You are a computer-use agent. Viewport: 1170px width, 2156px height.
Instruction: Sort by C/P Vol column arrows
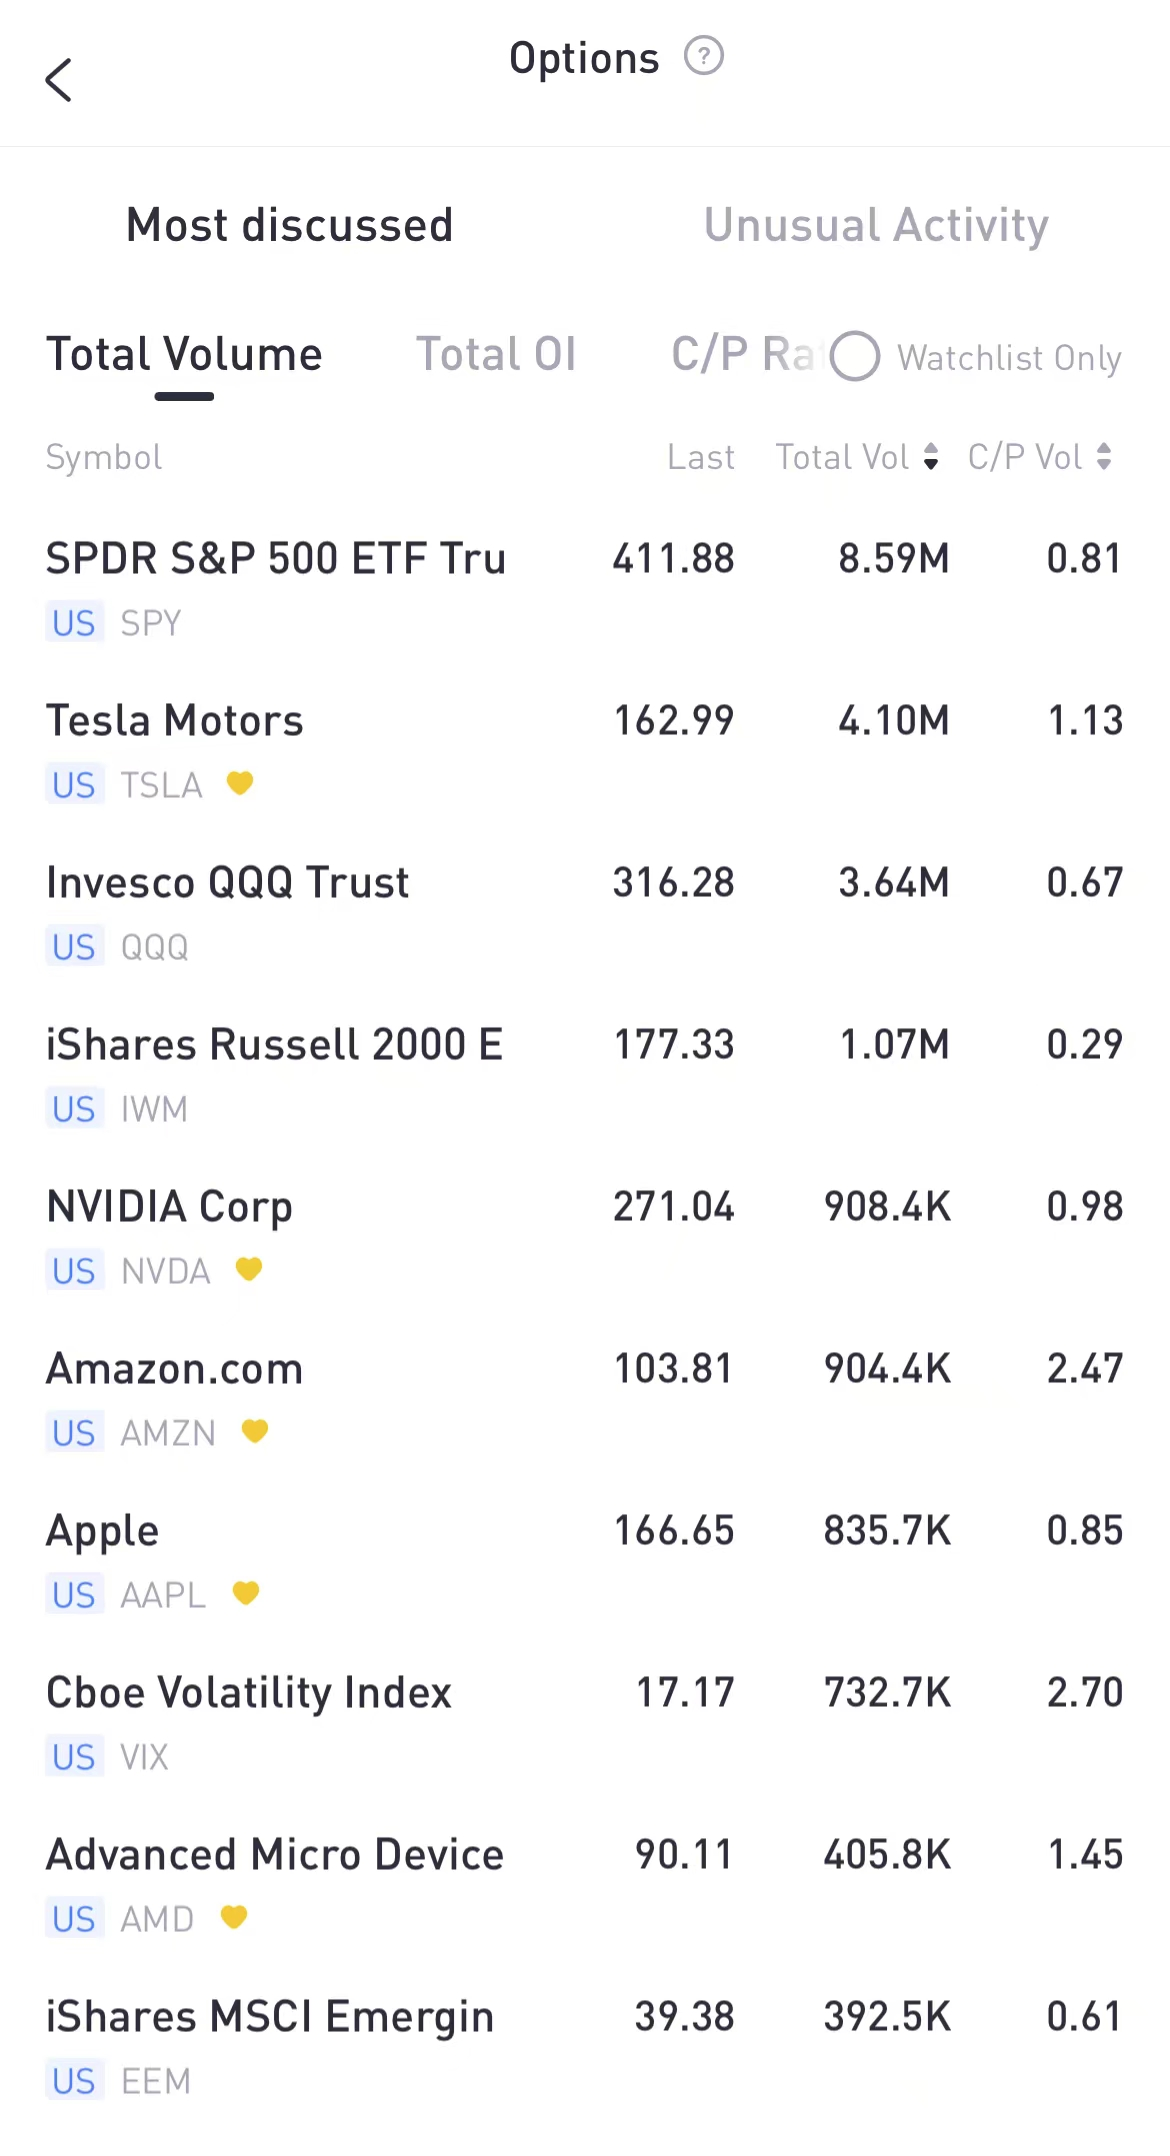[1104, 457]
